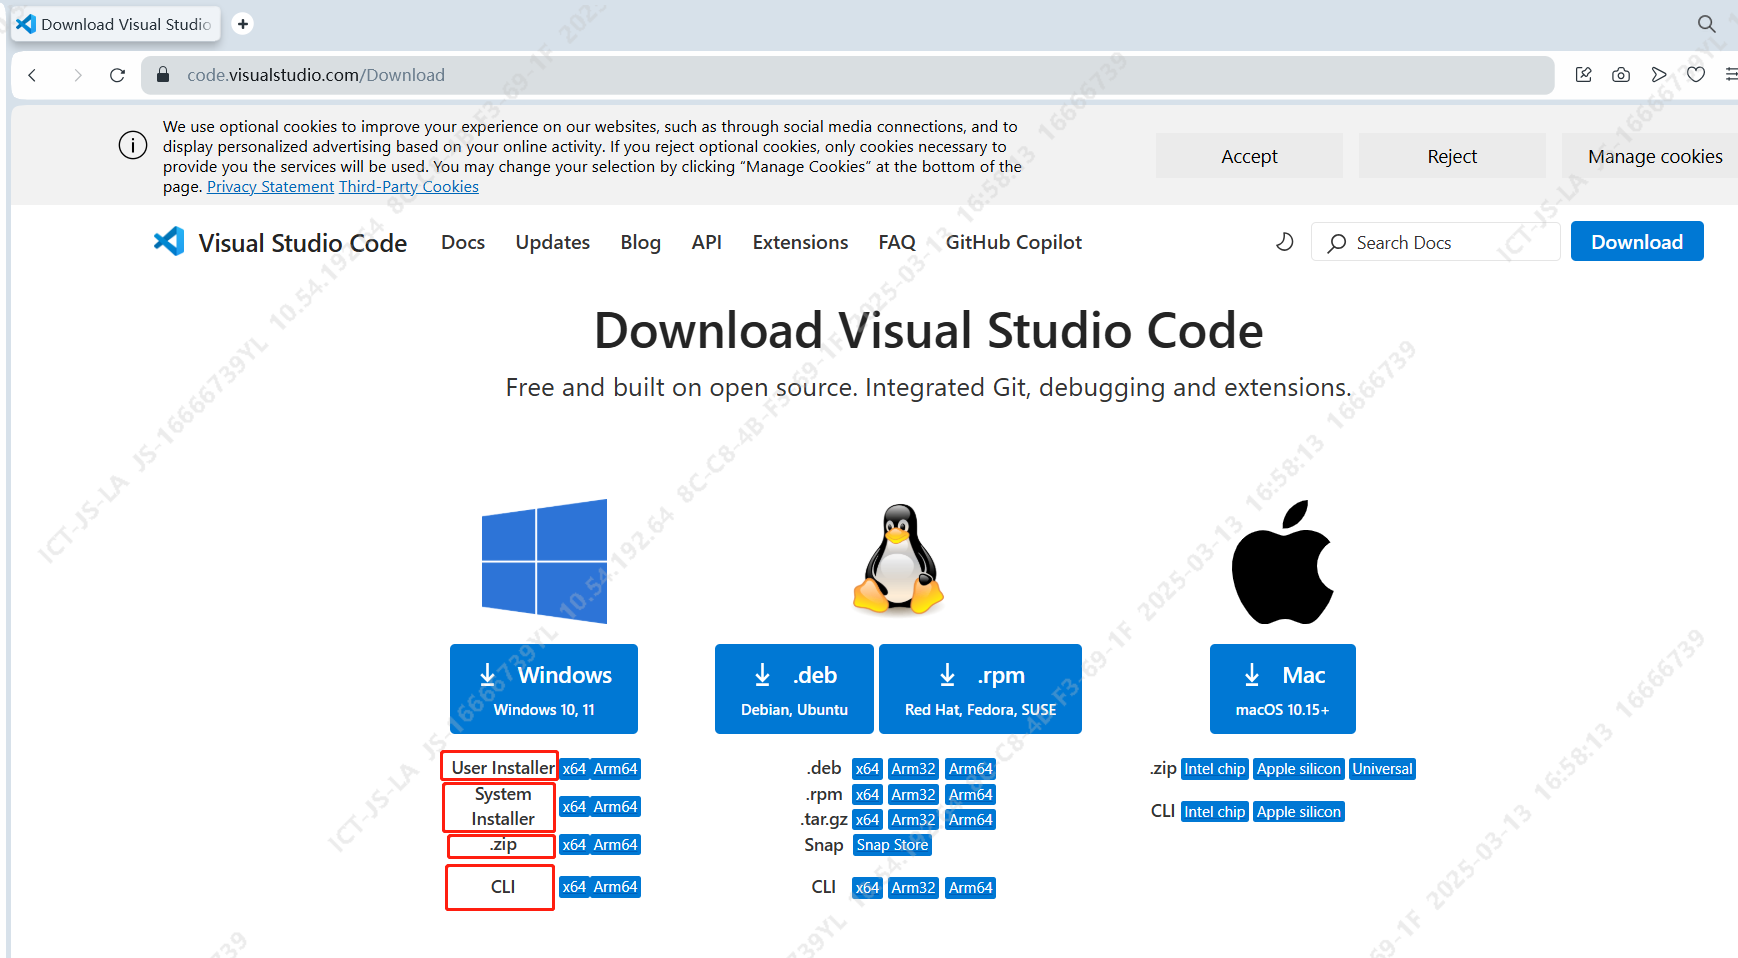This screenshot has height=958, width=1738.
Task: Select User Installer Arm64 for Windows
Action: click(615, 769)
